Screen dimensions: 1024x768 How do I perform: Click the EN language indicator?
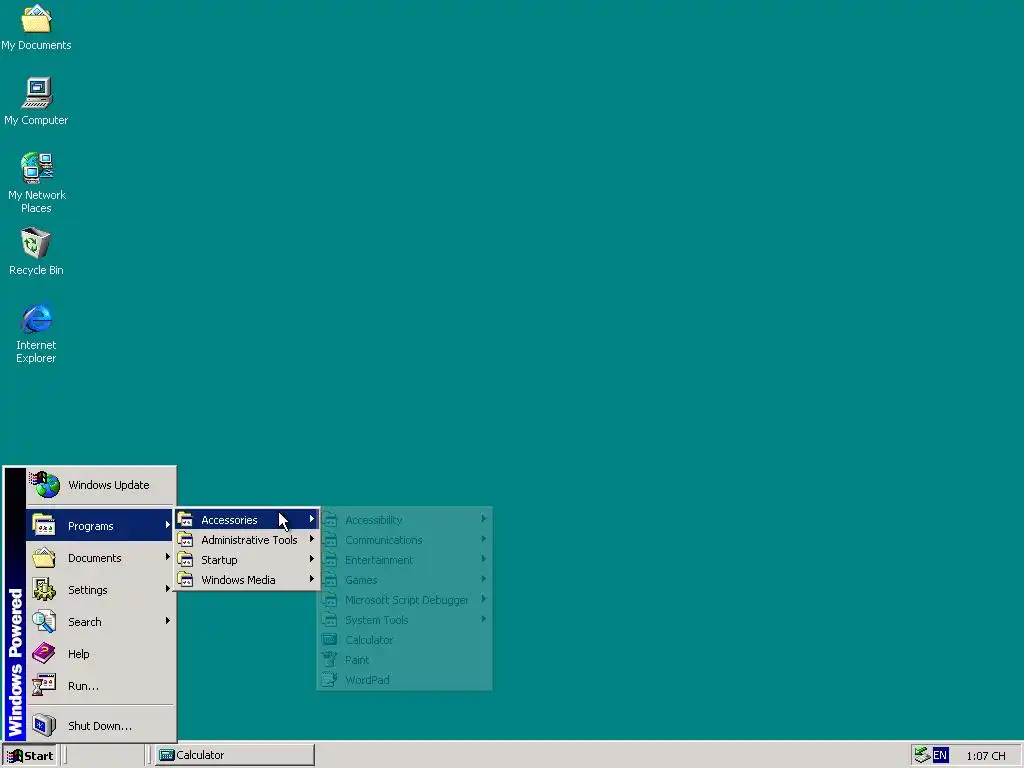(x=940, y=756)
